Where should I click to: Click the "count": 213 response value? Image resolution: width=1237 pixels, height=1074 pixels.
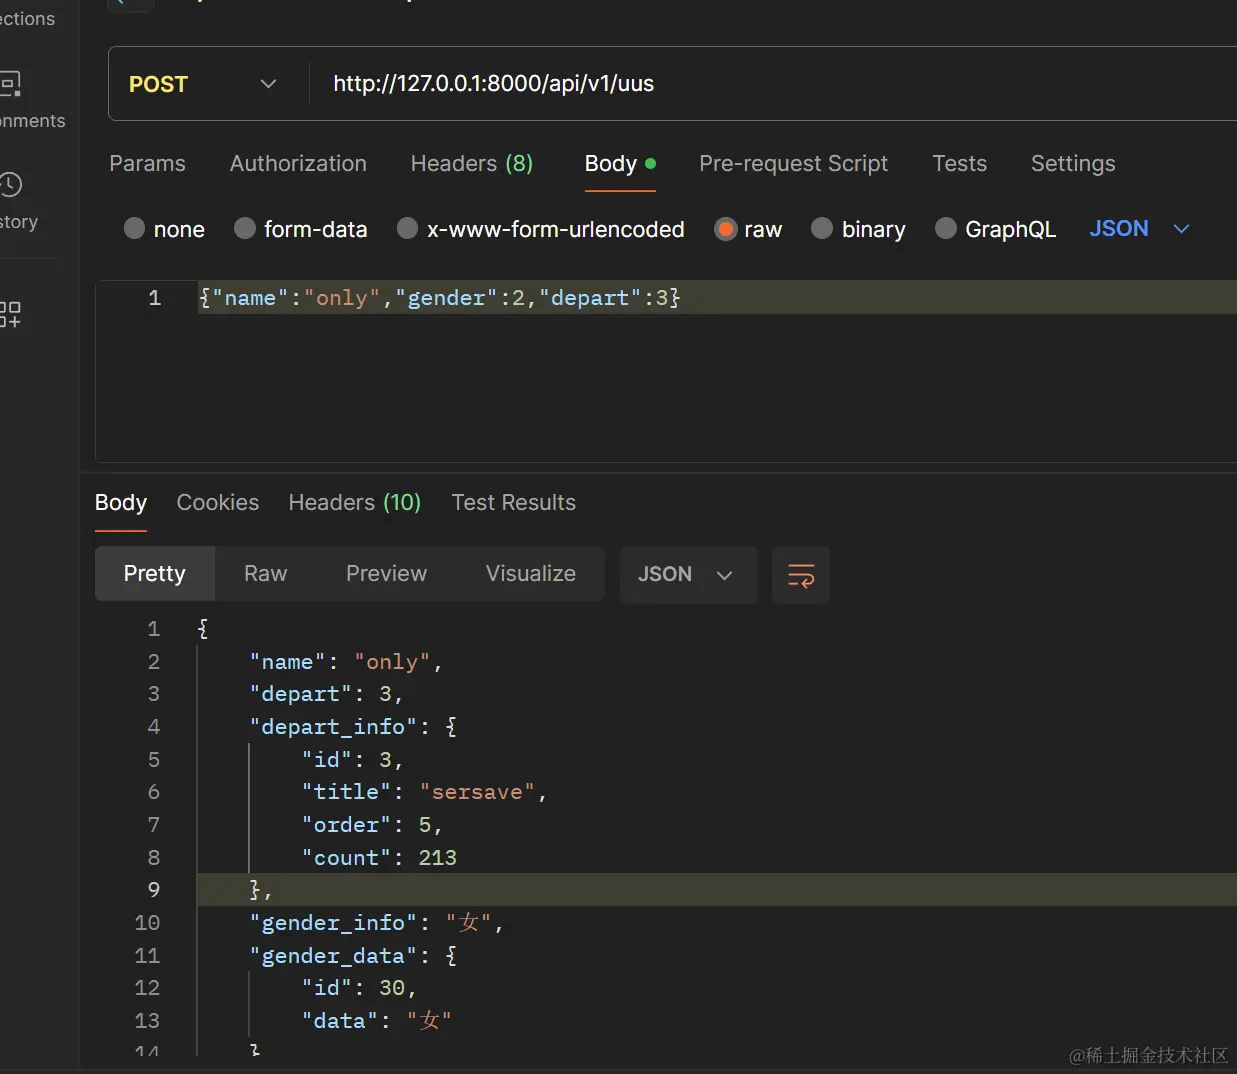click(x=437, y=858)
